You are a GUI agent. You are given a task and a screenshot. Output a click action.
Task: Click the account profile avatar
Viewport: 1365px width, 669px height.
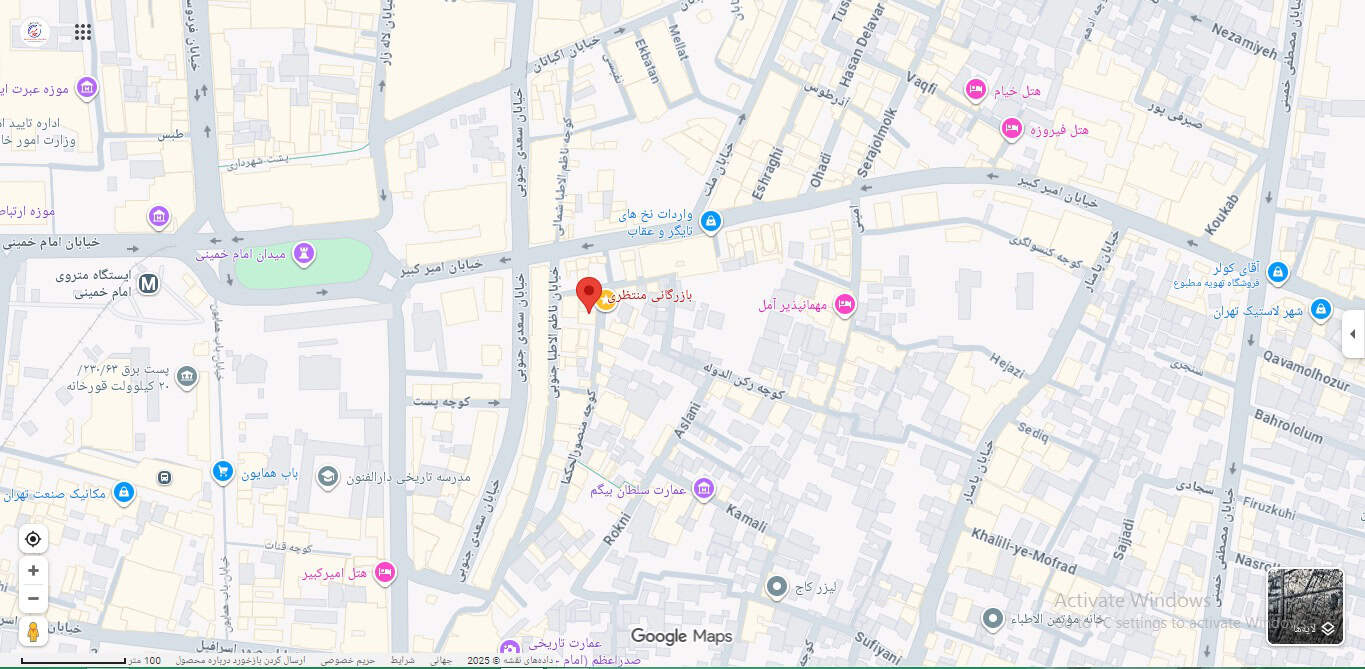34,32
